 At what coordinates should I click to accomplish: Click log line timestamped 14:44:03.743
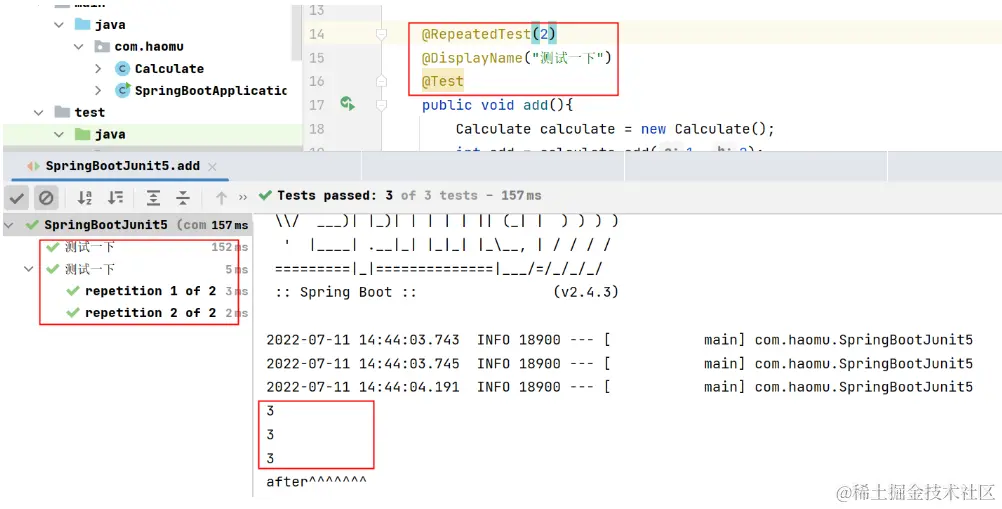(x=619, y=340)
